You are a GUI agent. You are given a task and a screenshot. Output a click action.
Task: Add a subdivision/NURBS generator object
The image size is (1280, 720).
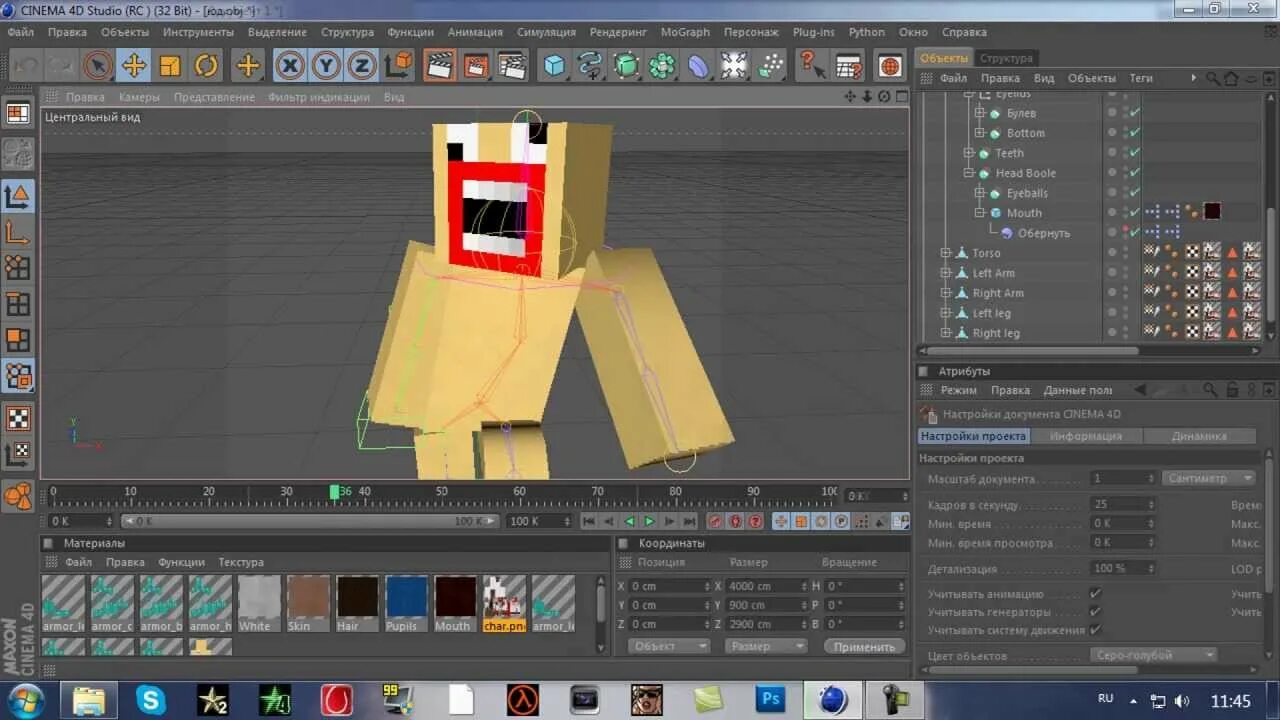pyautogui.click(x=626, y=66)
